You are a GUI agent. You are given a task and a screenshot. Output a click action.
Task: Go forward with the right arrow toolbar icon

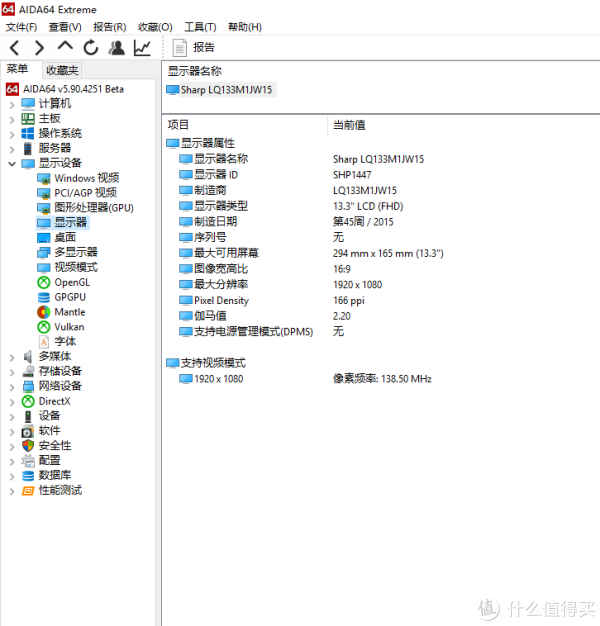pos(39,48)
